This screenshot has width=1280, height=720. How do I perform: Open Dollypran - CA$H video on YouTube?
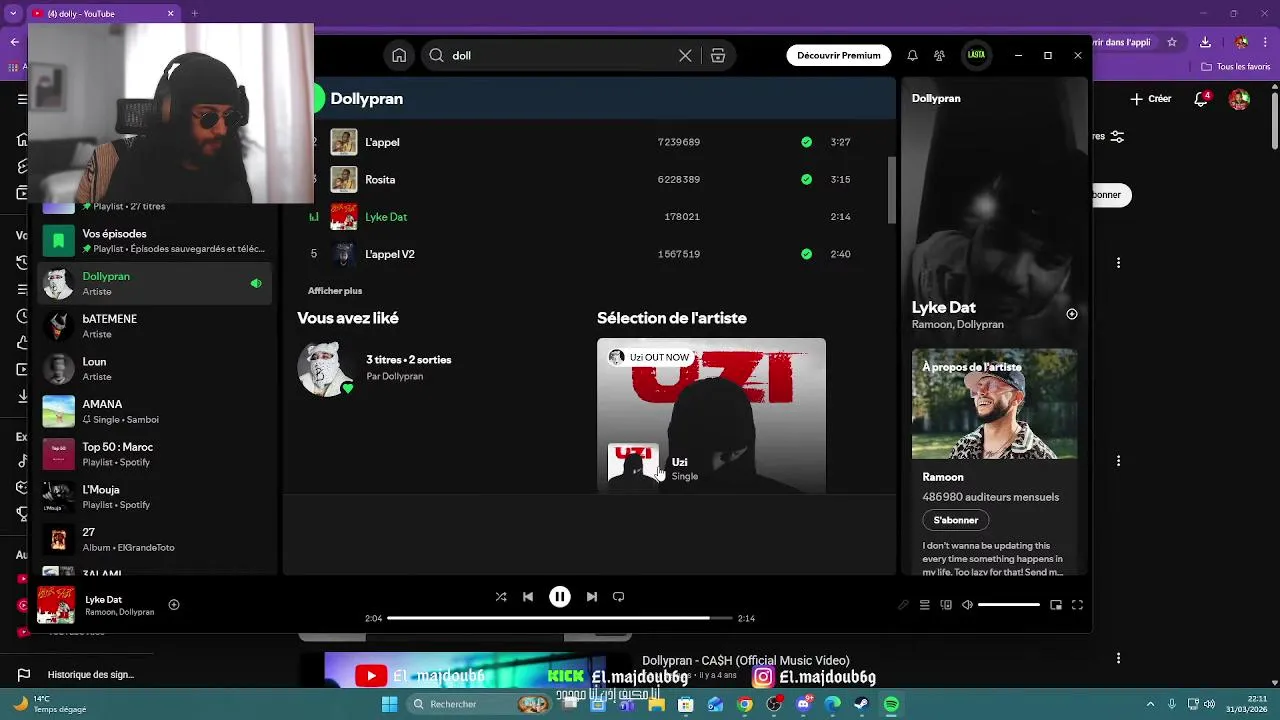point(746,661)
